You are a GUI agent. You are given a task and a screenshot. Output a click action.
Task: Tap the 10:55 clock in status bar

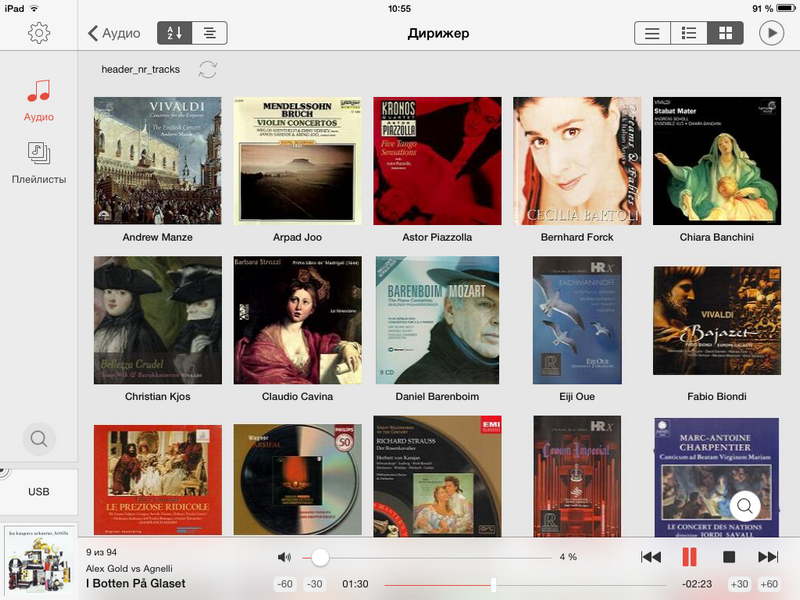pos(399,8)
